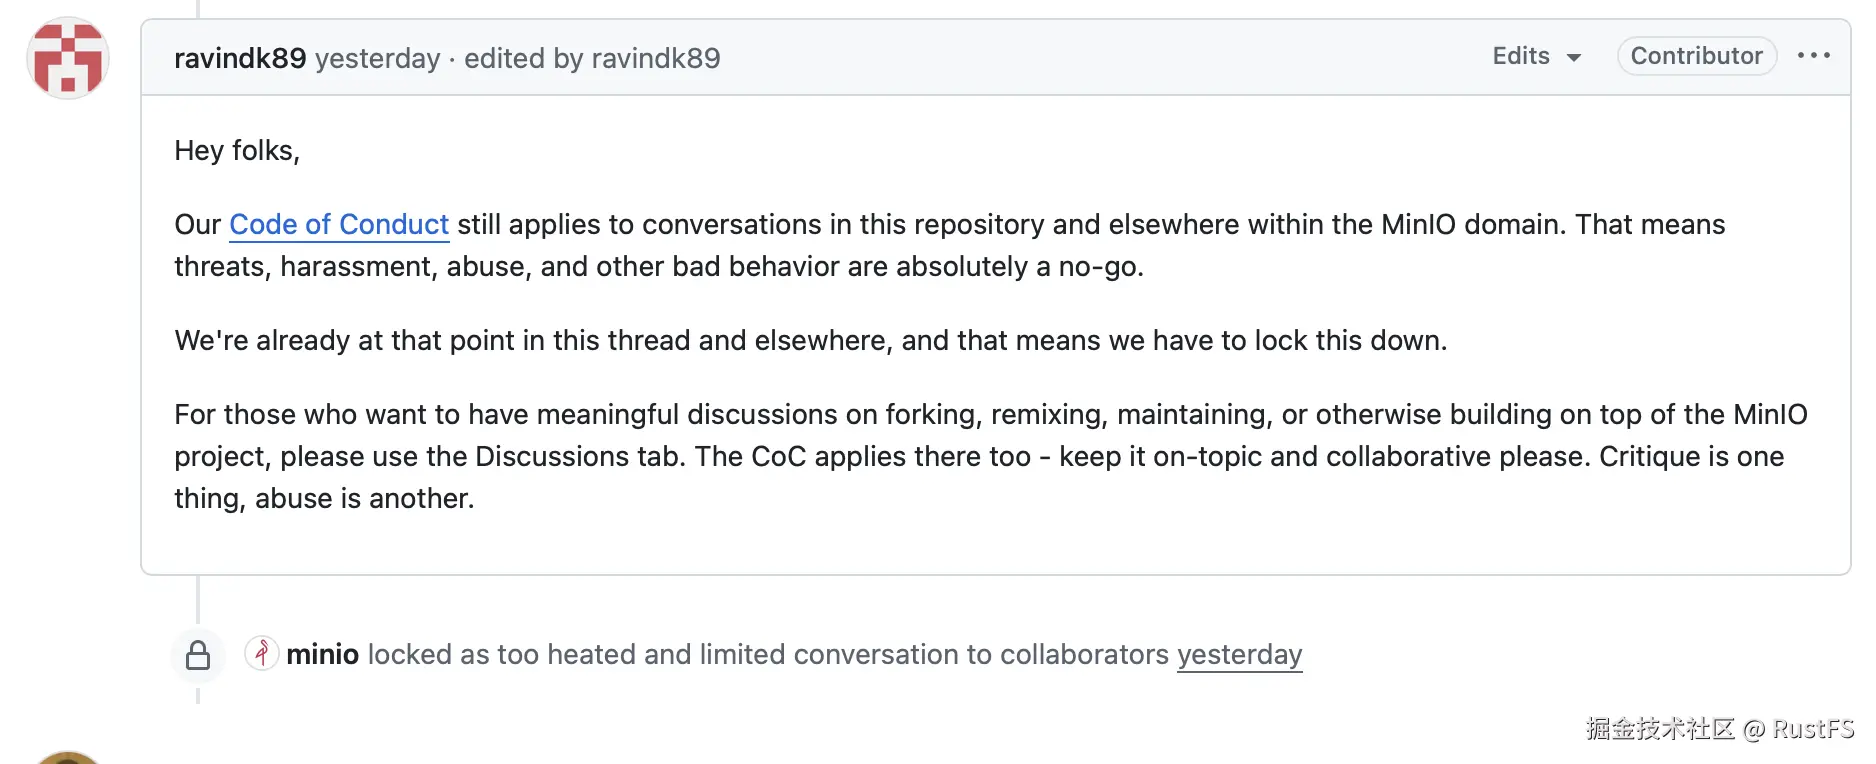Click the 'Edits' menu label
The image size is (1876, 764).
pos(1520,56)
